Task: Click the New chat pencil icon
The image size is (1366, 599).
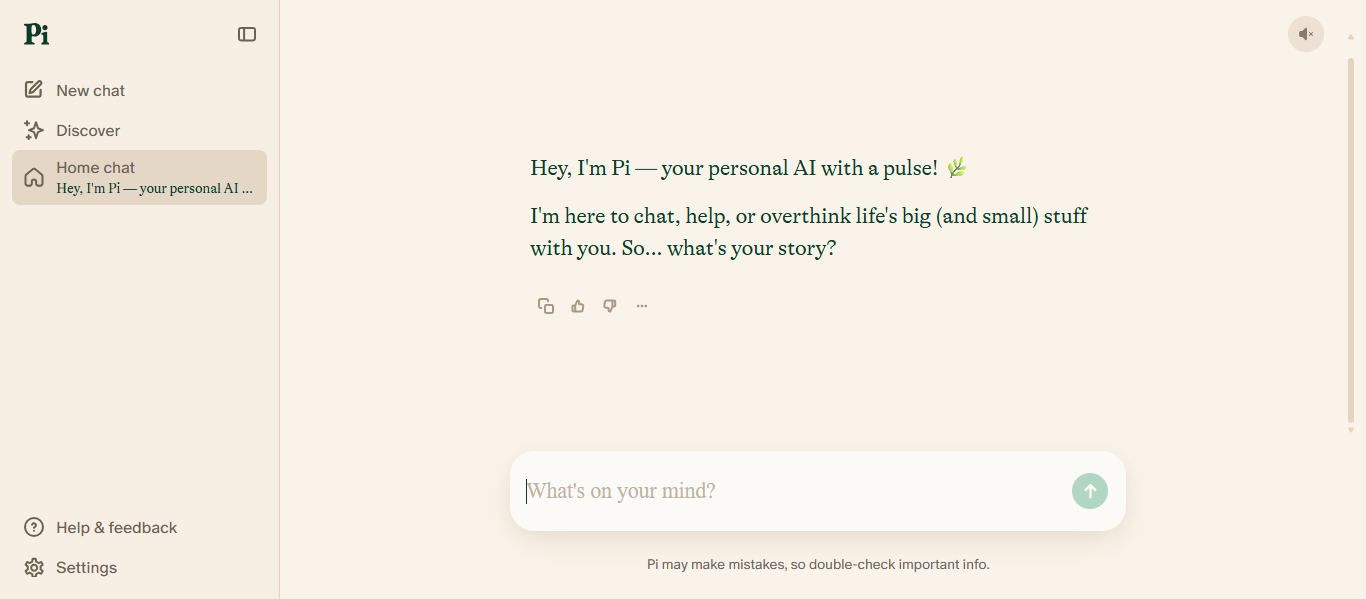Action: click(x=34, y=90)
